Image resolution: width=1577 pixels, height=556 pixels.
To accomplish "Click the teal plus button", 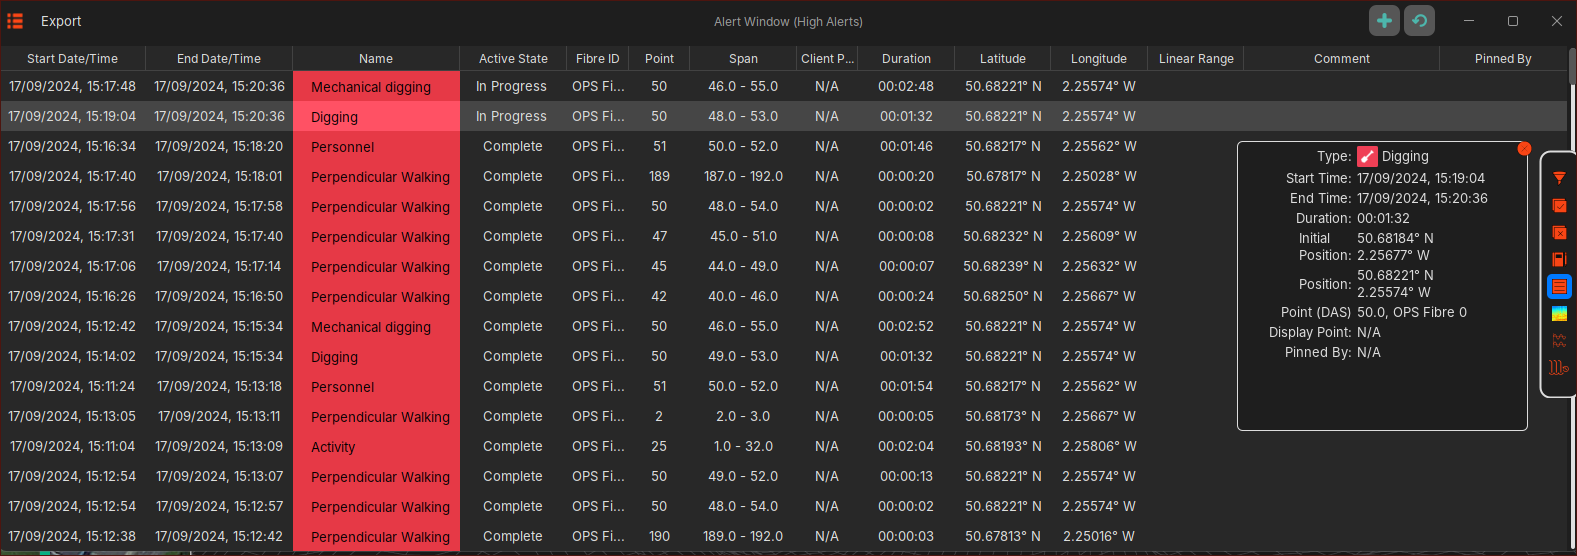I will click(x=1384, y=21).
